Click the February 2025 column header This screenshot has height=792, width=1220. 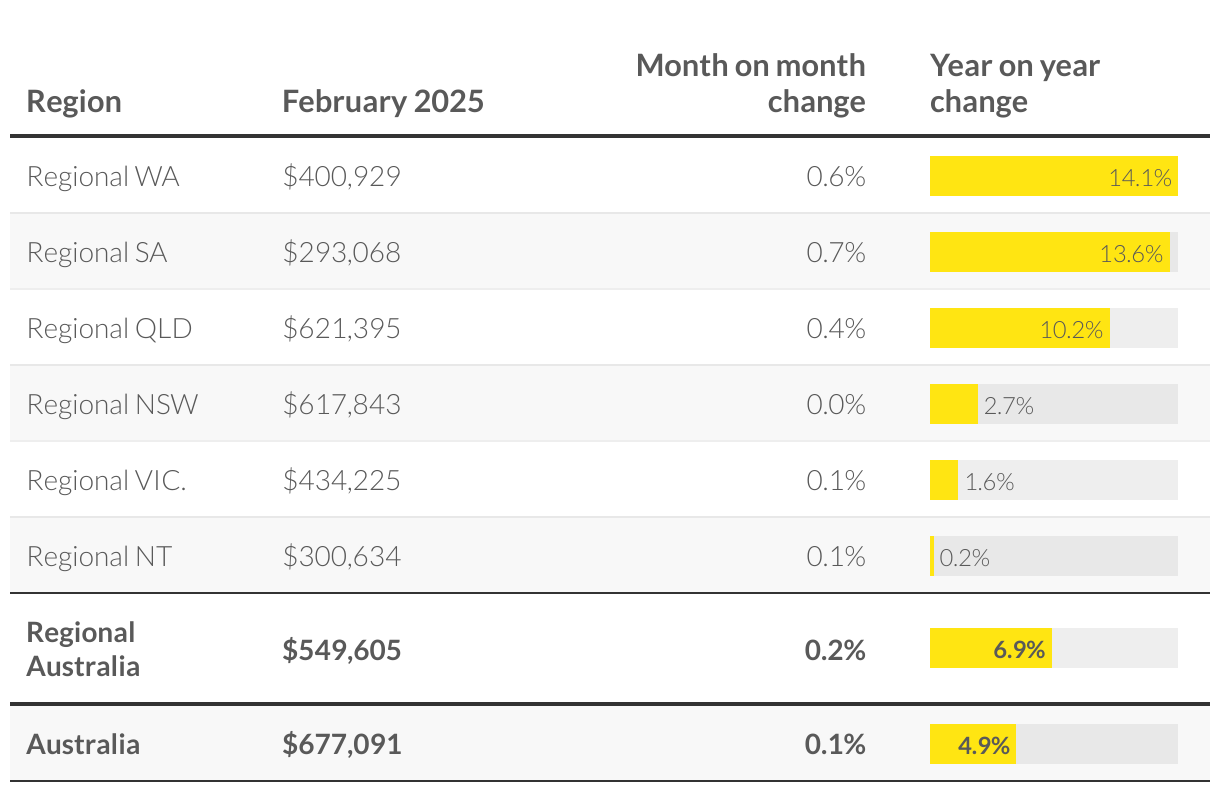[x=383, y=102]
